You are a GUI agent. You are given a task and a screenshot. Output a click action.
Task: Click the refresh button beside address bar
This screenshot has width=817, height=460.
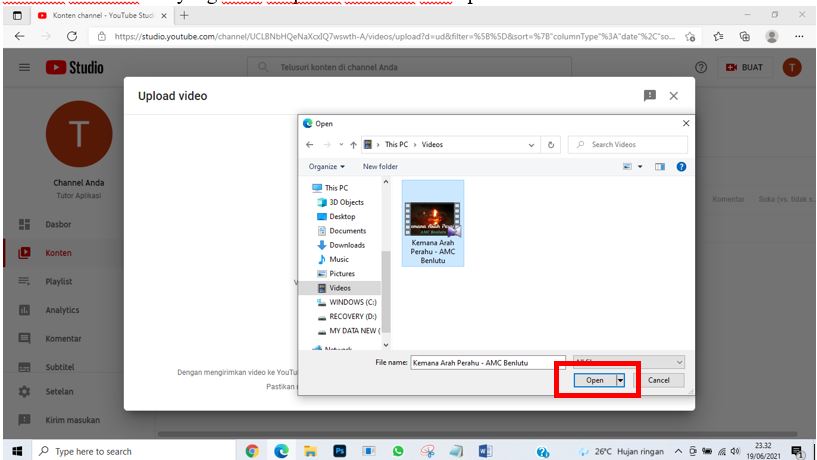point(553,145)
